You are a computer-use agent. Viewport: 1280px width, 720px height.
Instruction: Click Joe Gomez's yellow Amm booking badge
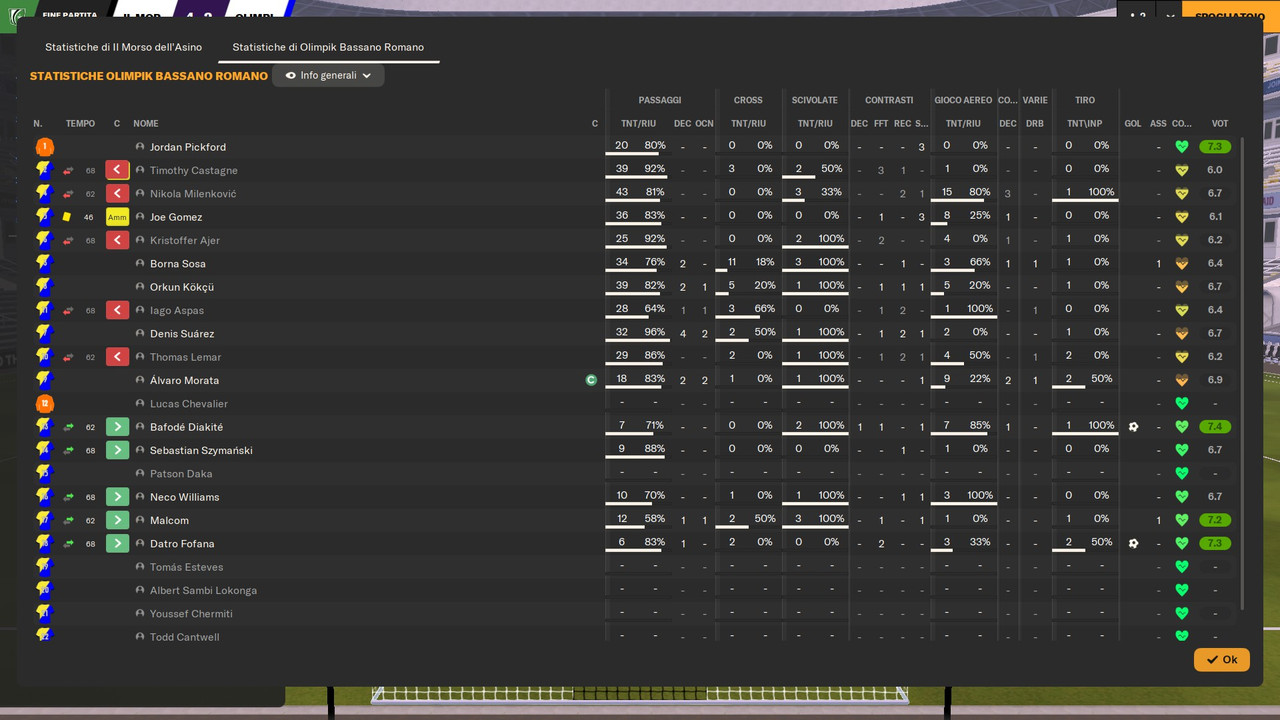(x=117, y=217)
